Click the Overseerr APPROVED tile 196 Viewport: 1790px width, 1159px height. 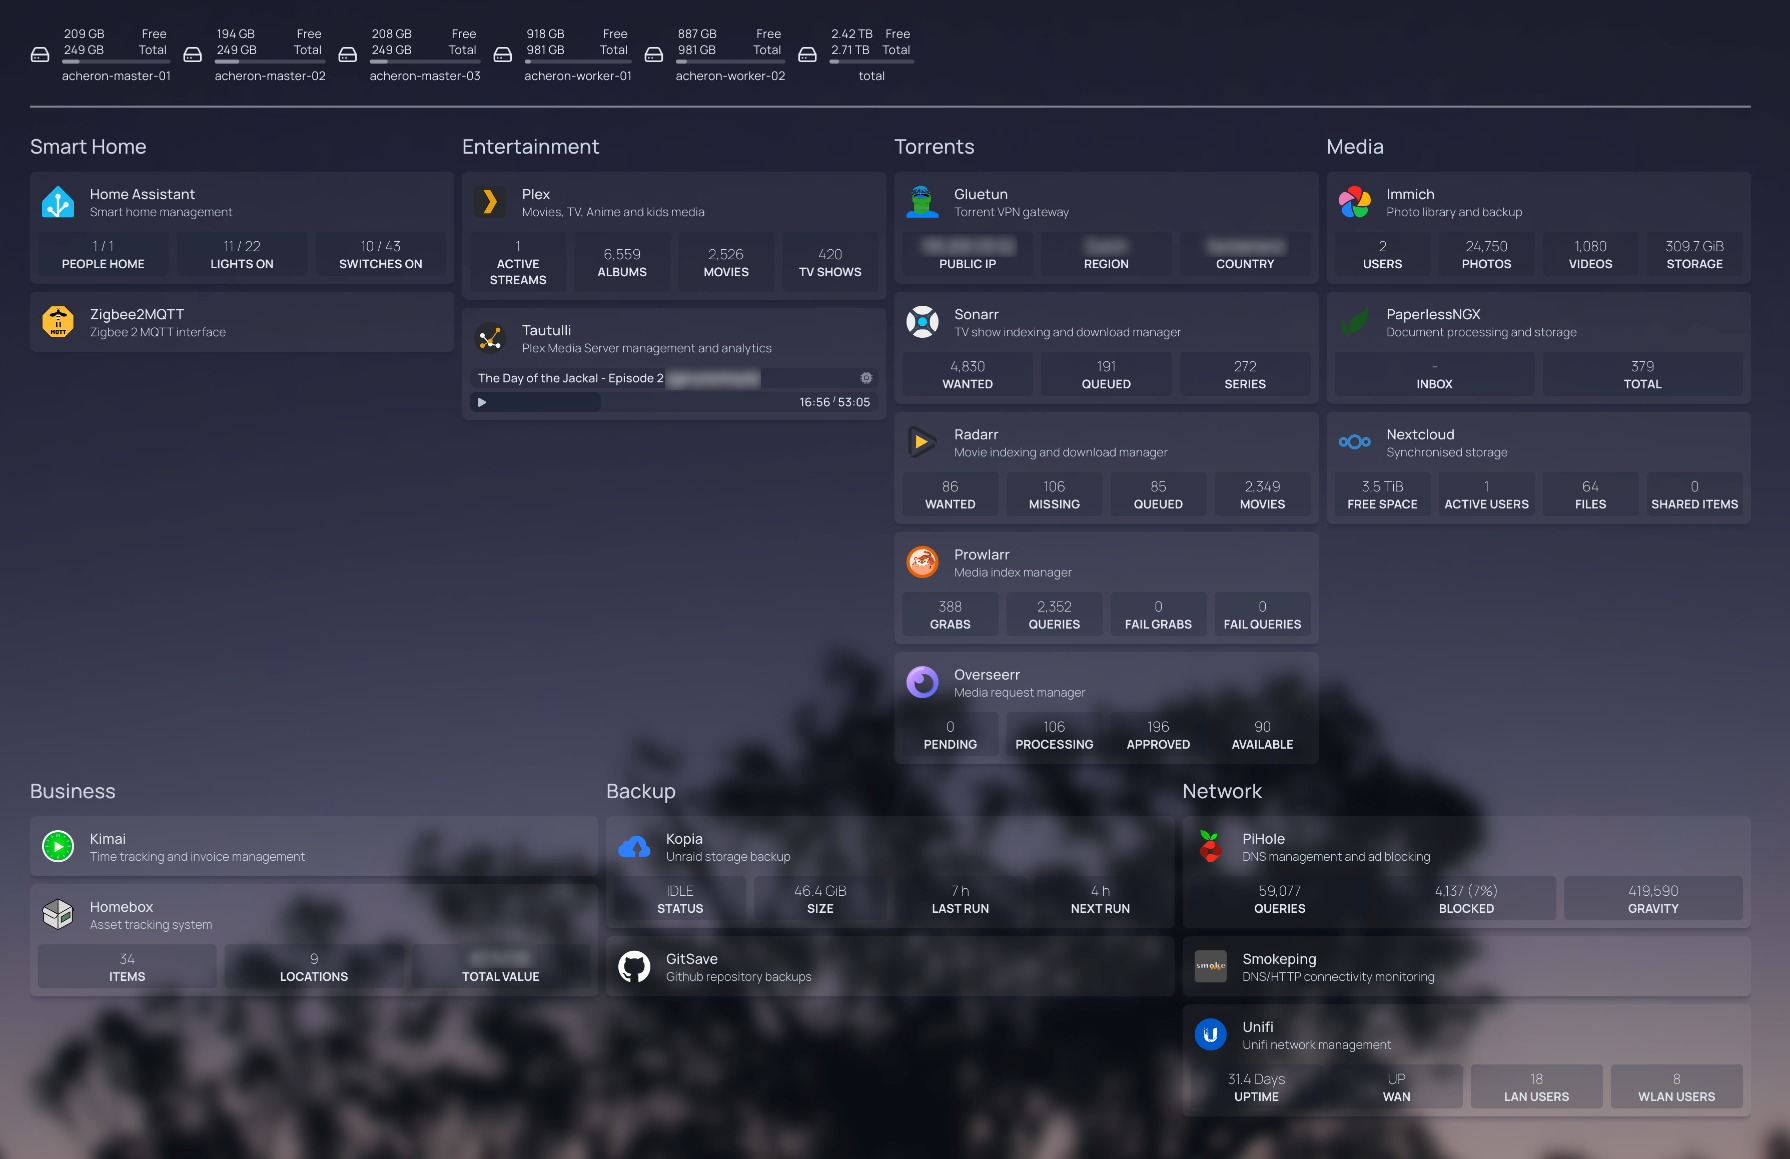pyautogui.click(x=1158, y=734)
